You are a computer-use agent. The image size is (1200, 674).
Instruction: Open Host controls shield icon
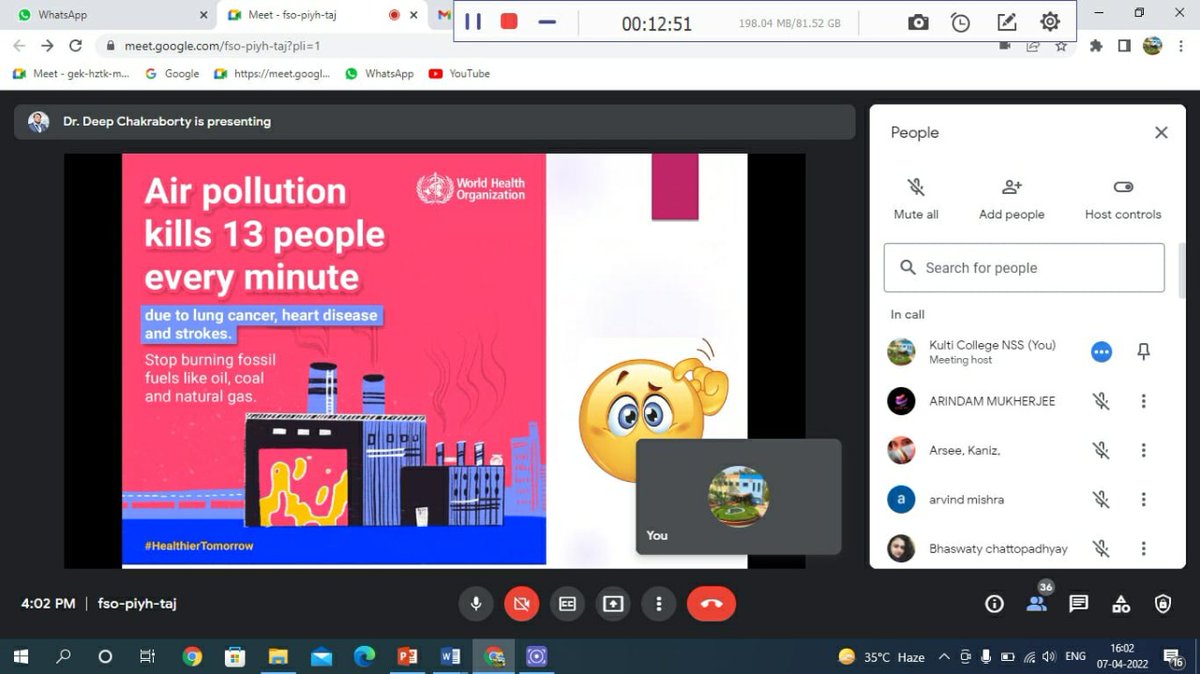pyautogui.click(x=1163, y=604)
